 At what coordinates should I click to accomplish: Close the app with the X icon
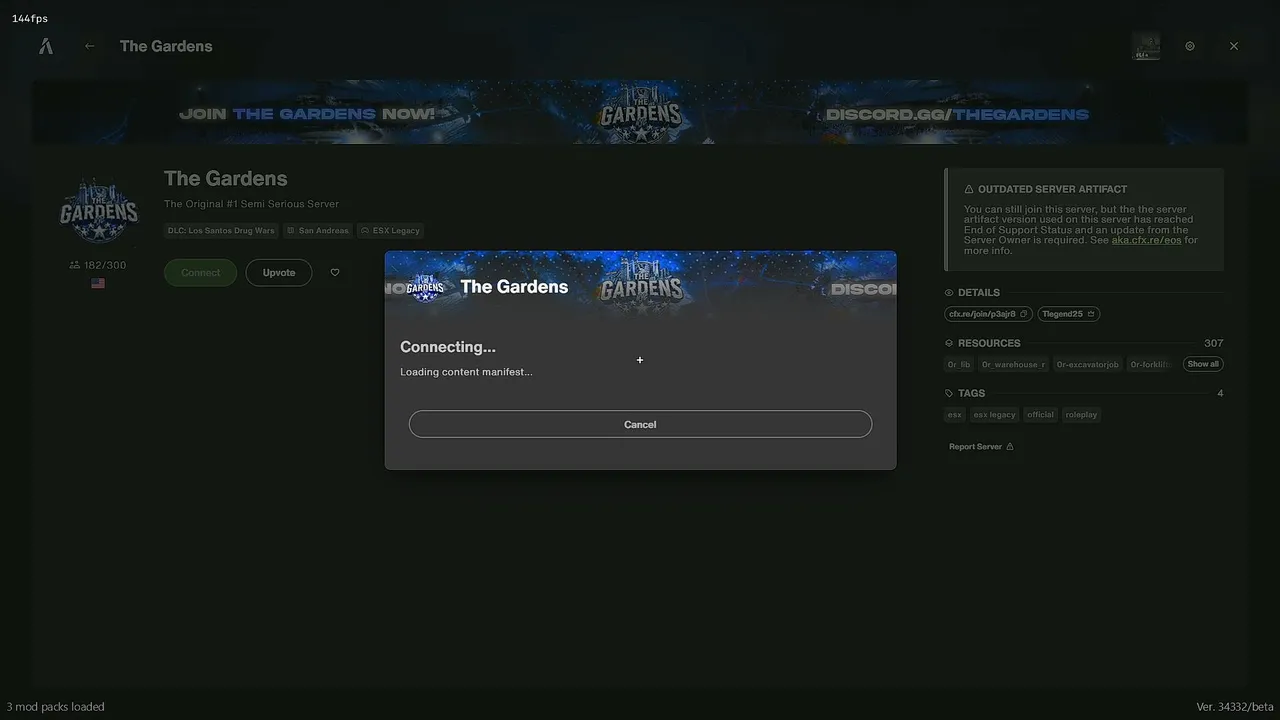(1234, 46)
